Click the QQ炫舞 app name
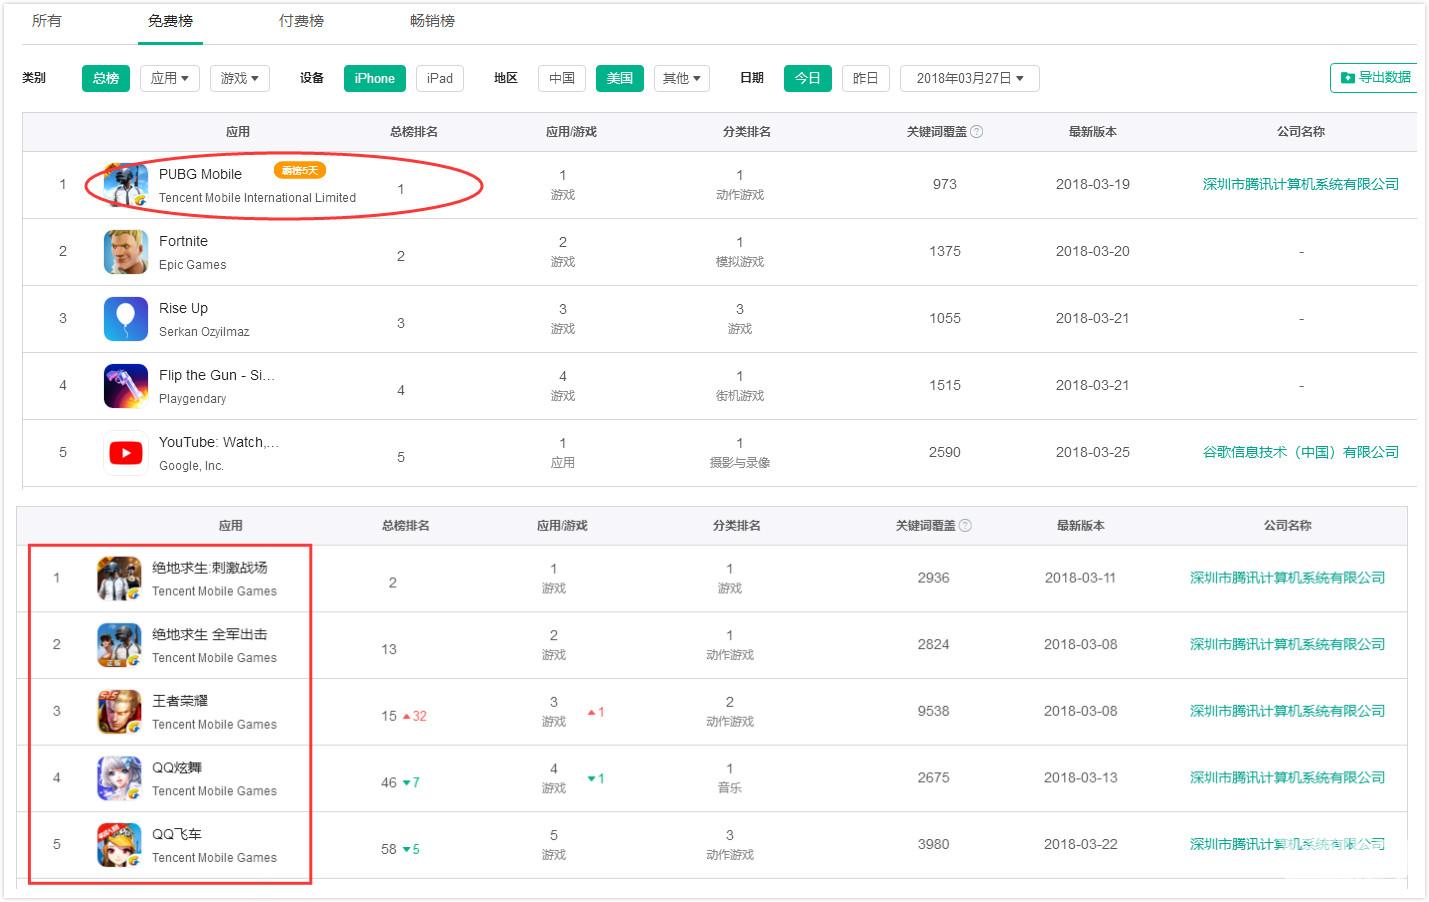The width and height of the screenshot is (1429, 902). click(177, 767)
